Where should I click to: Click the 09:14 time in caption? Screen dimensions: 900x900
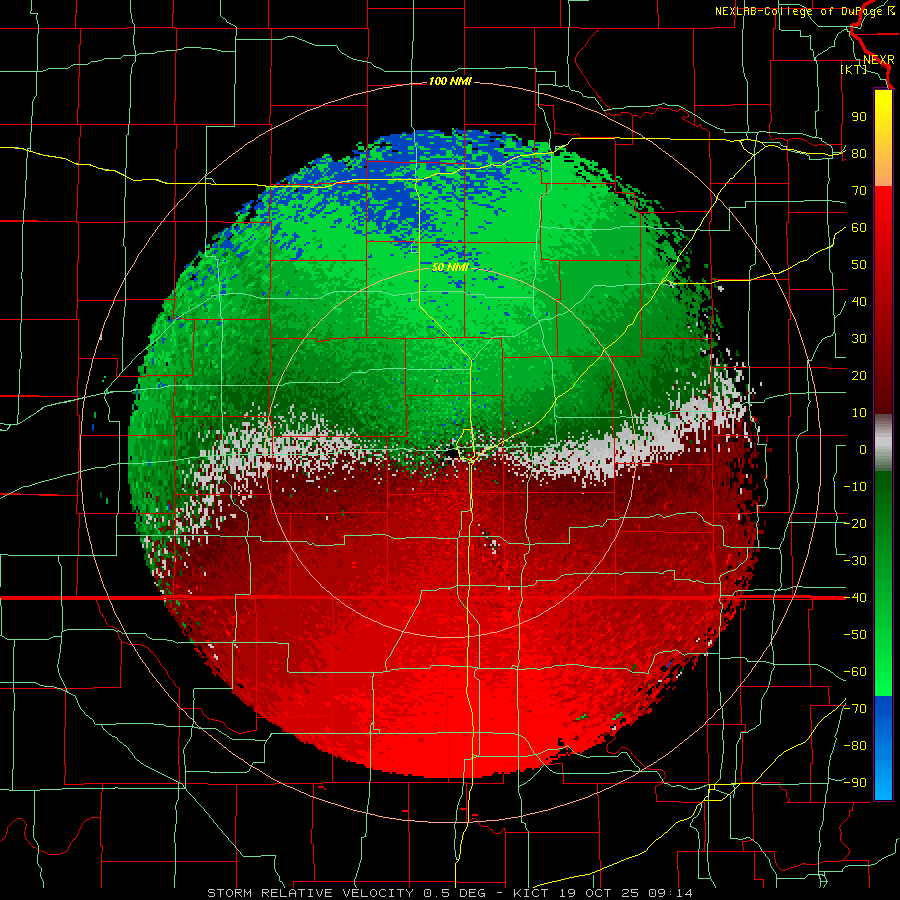670,893
